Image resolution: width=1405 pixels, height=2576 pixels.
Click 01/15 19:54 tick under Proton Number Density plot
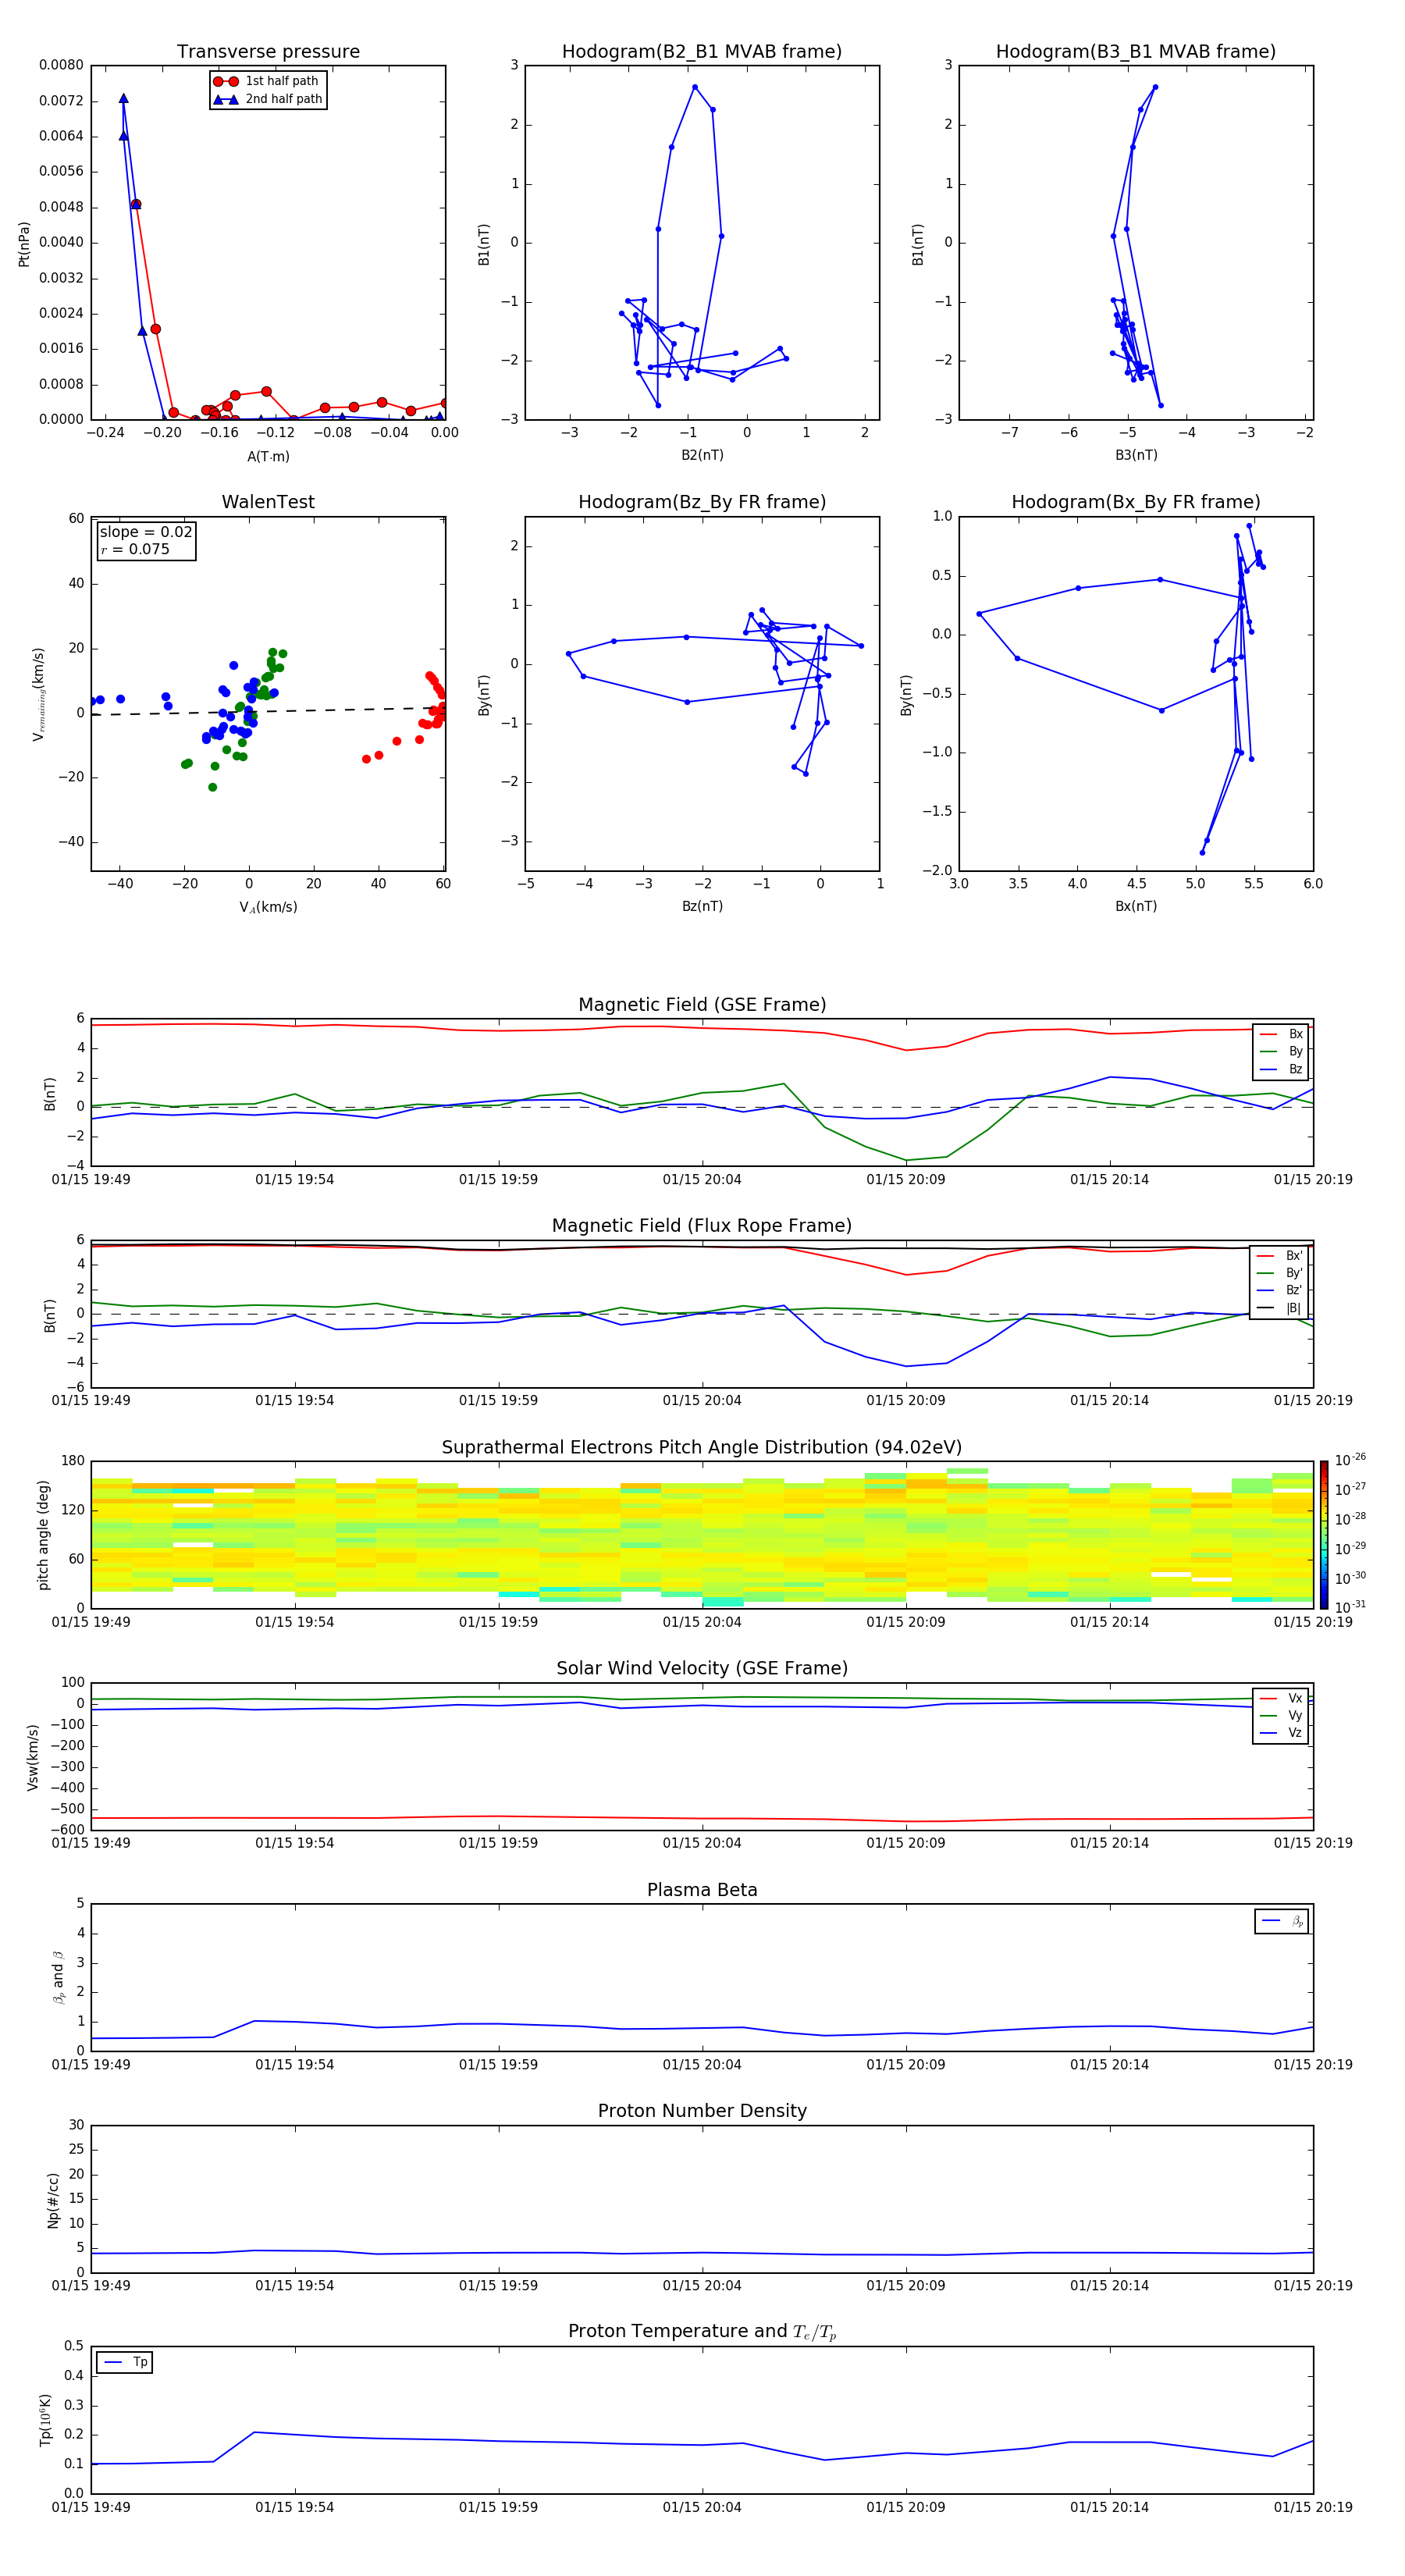(x=294, y=2285)
